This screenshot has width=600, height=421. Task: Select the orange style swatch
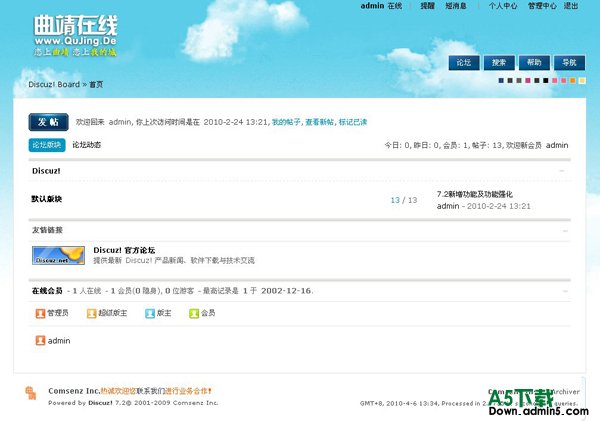coord(572,80)
